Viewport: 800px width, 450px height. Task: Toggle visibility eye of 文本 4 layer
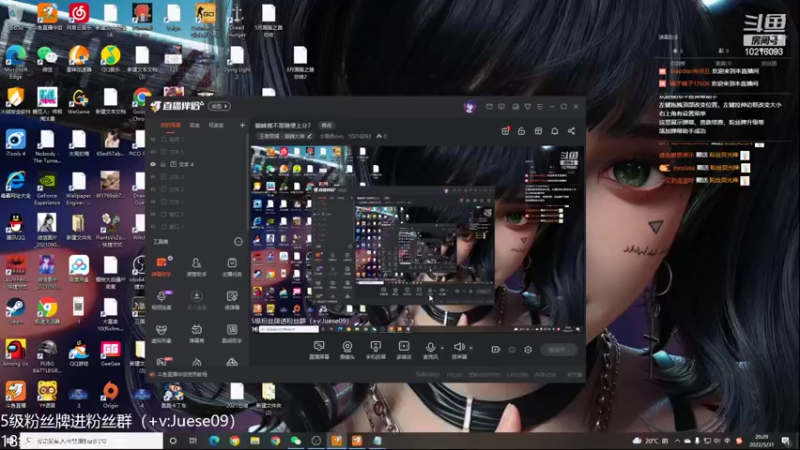pyautogui.click(x=153, y=164)
